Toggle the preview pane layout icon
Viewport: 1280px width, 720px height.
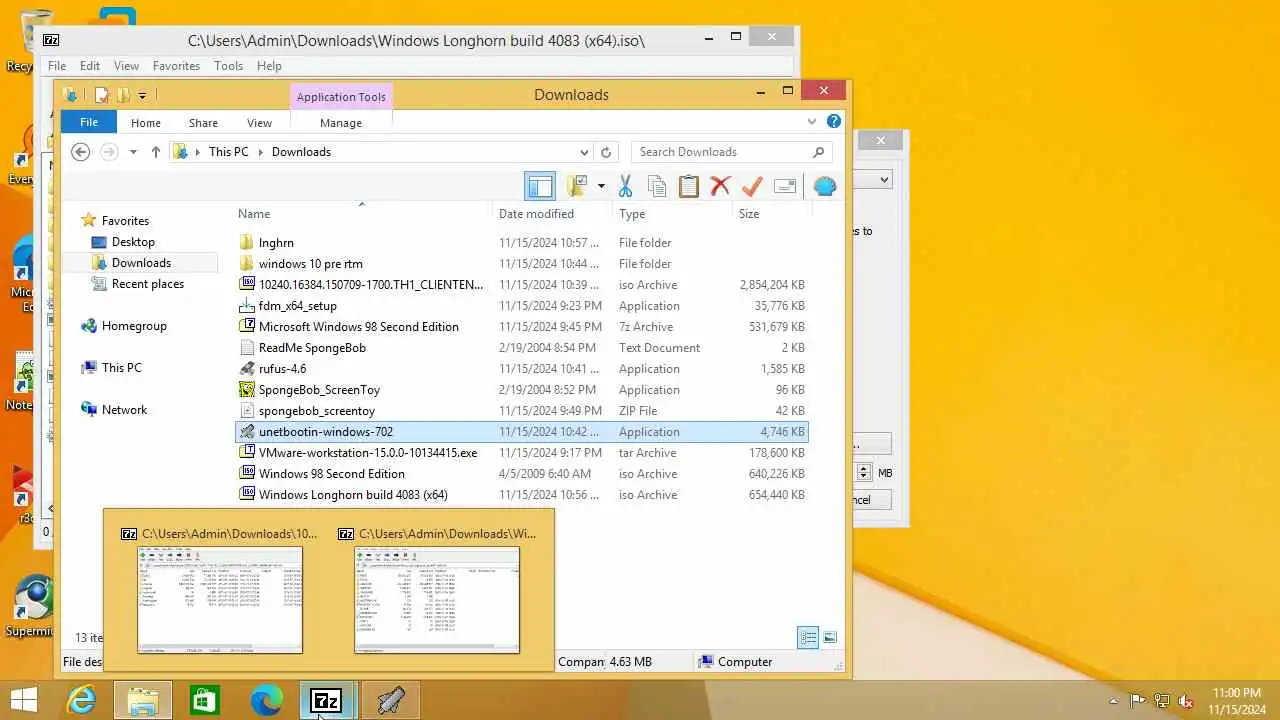pos(540,186)
